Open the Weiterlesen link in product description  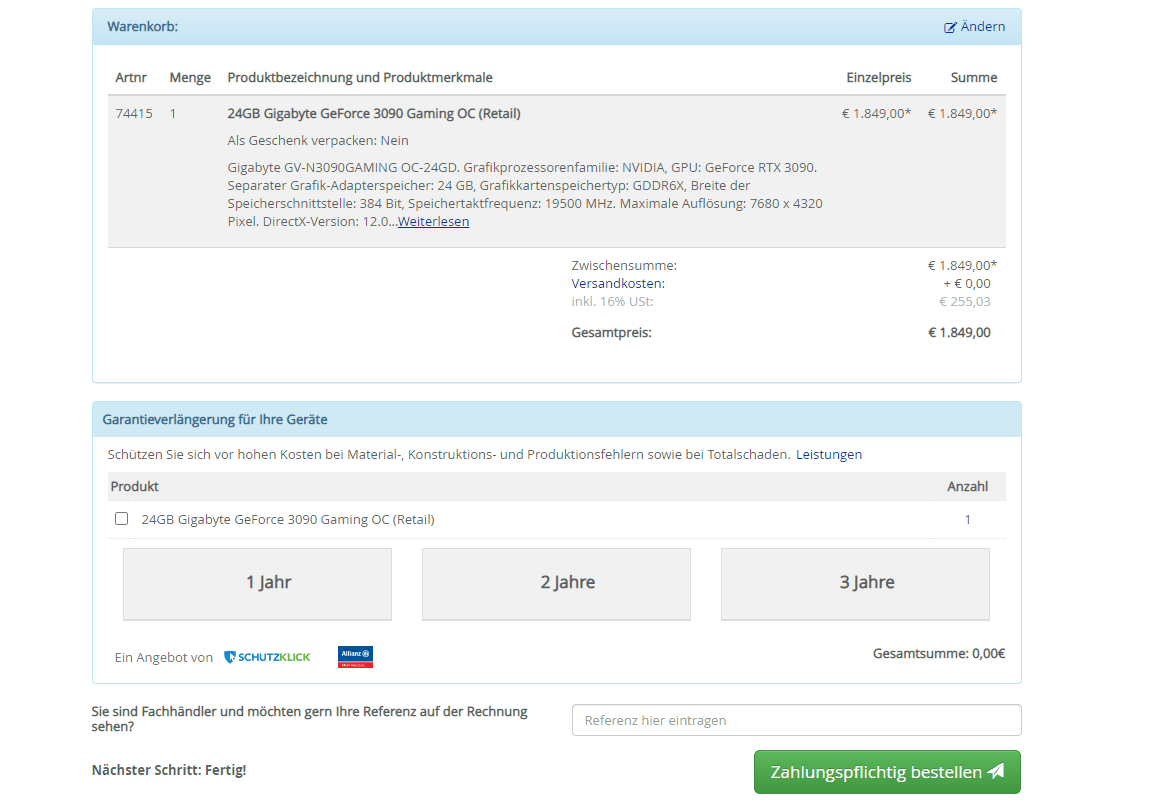[x=433, y=221]
